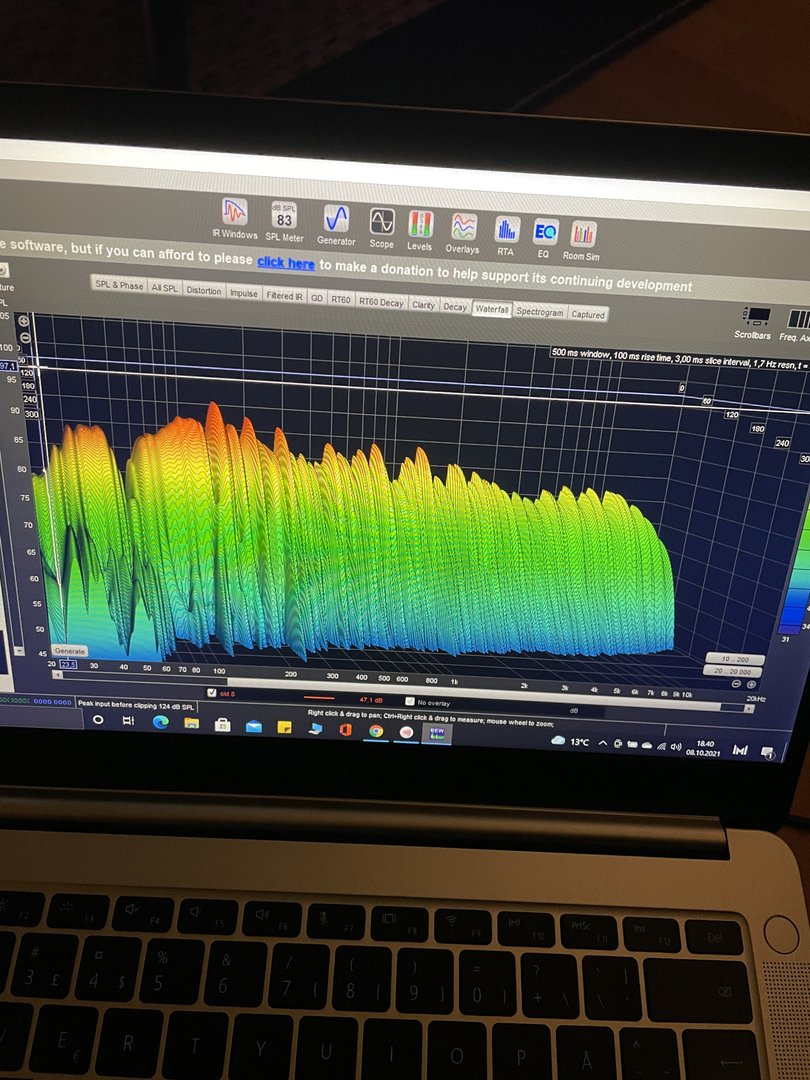Click horizontal zoom in plus icon
Viewport: 810px width, 1080px height.
point(751,685)
